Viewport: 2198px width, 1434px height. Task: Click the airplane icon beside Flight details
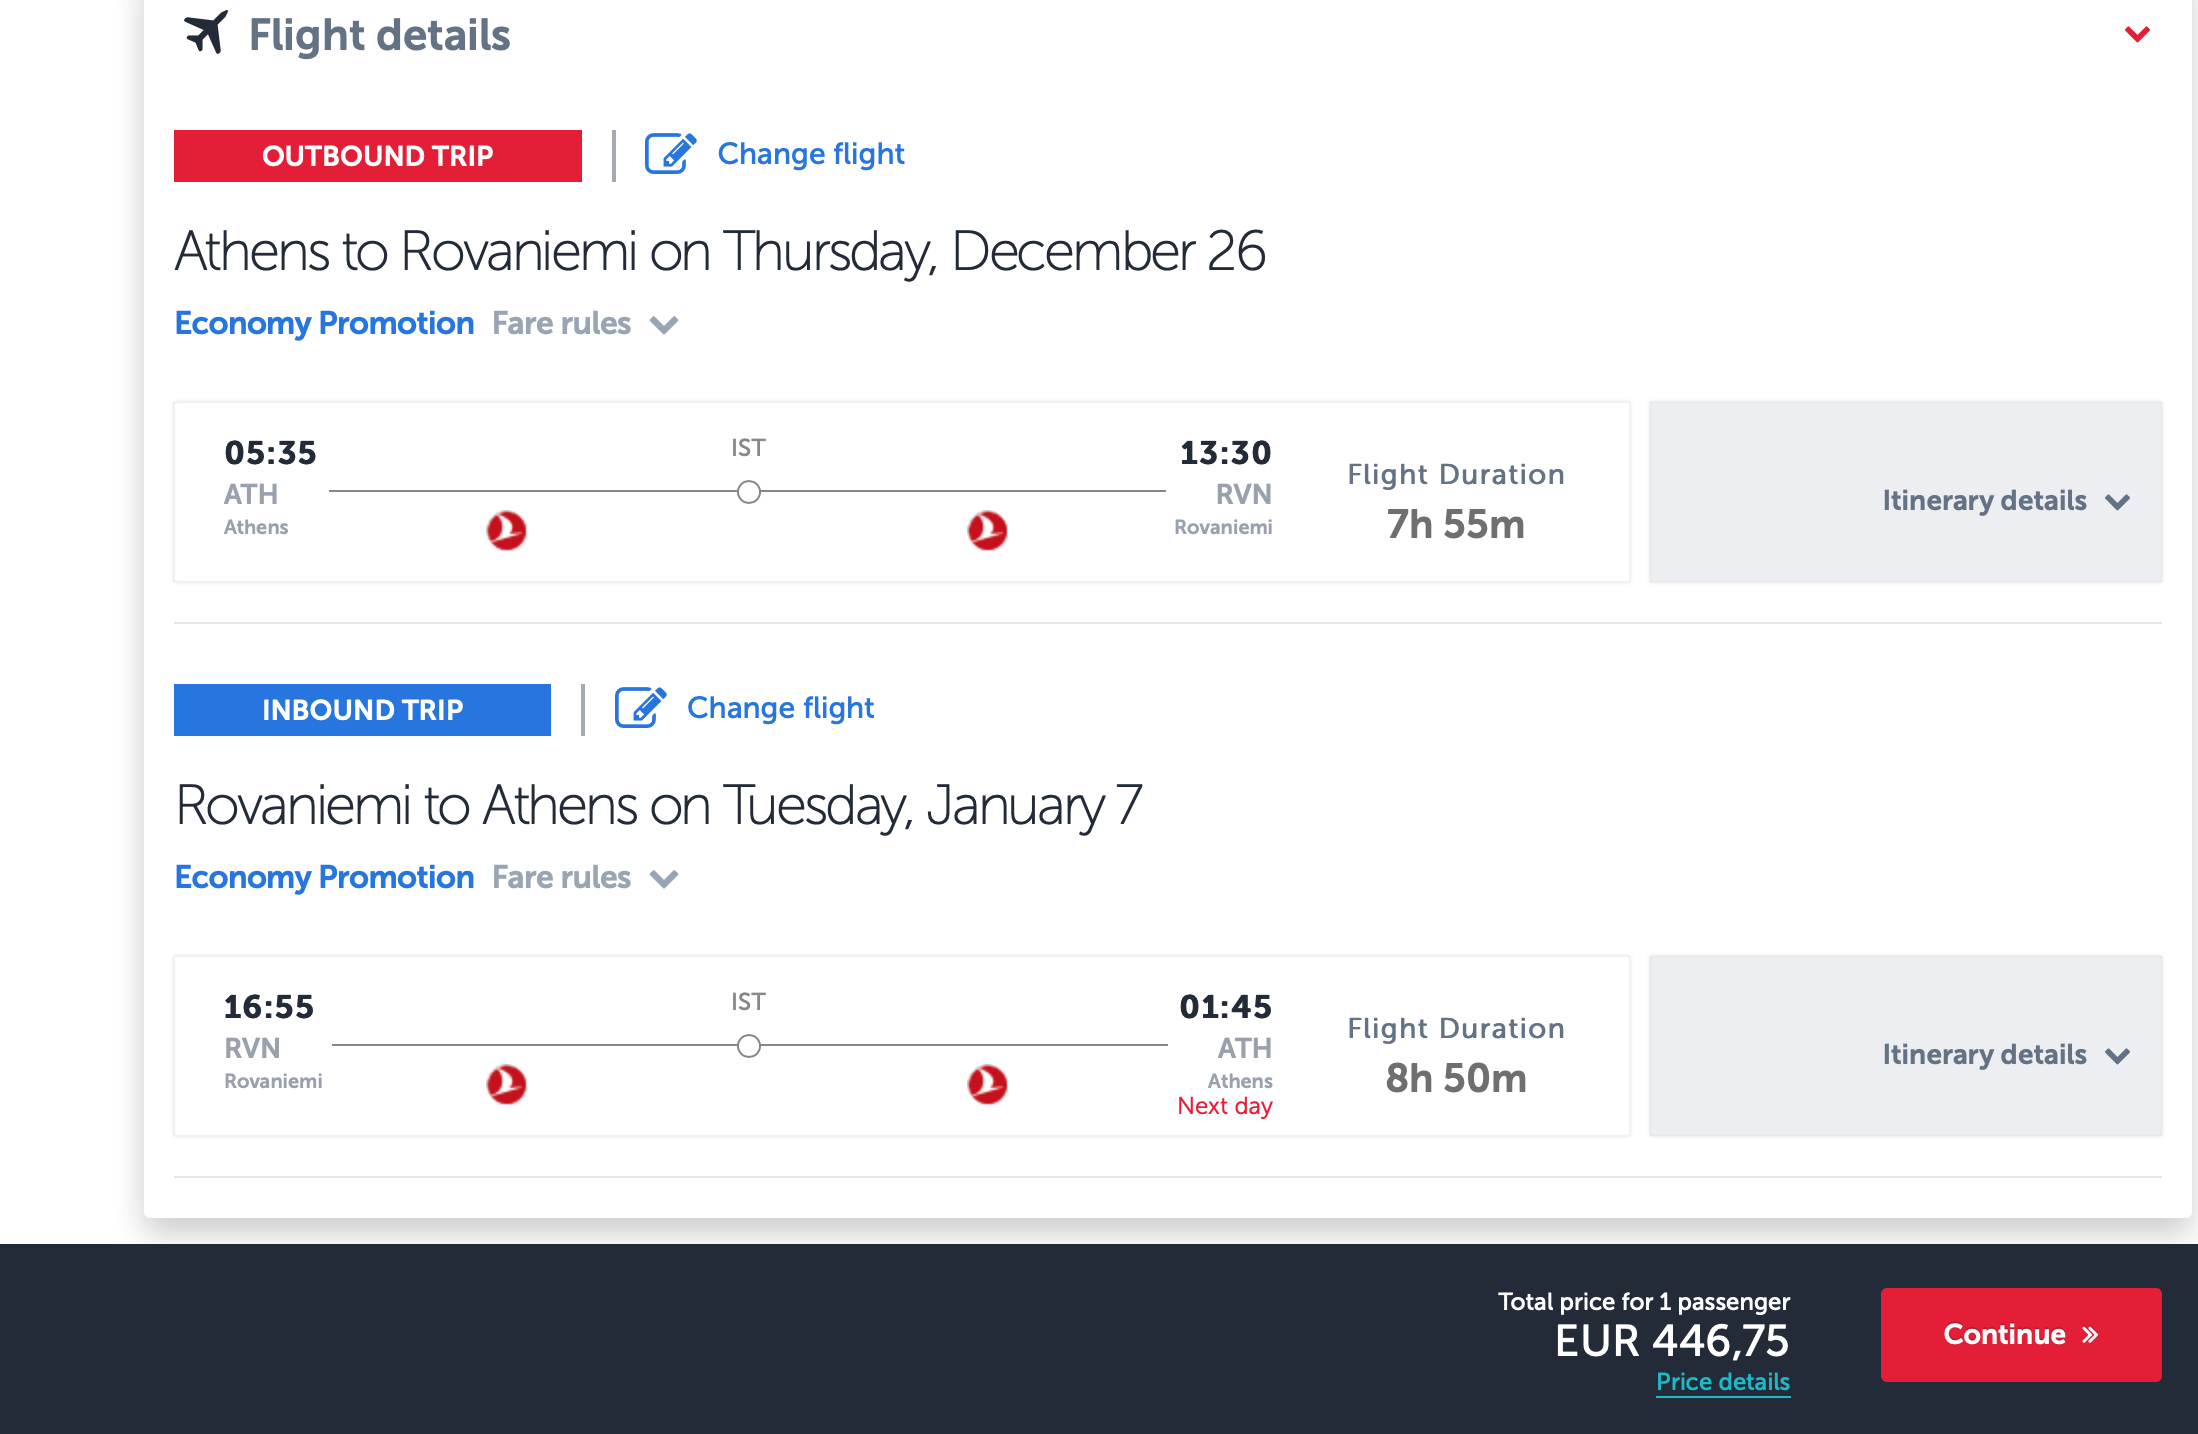coord(206,33)
